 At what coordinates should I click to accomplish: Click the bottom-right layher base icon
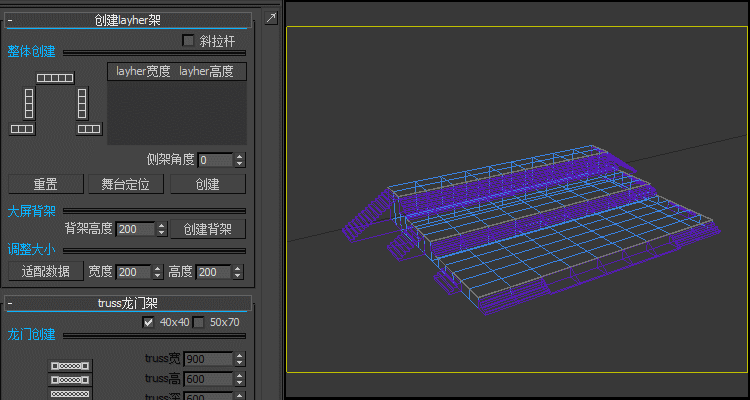click(x=89, y=129)
